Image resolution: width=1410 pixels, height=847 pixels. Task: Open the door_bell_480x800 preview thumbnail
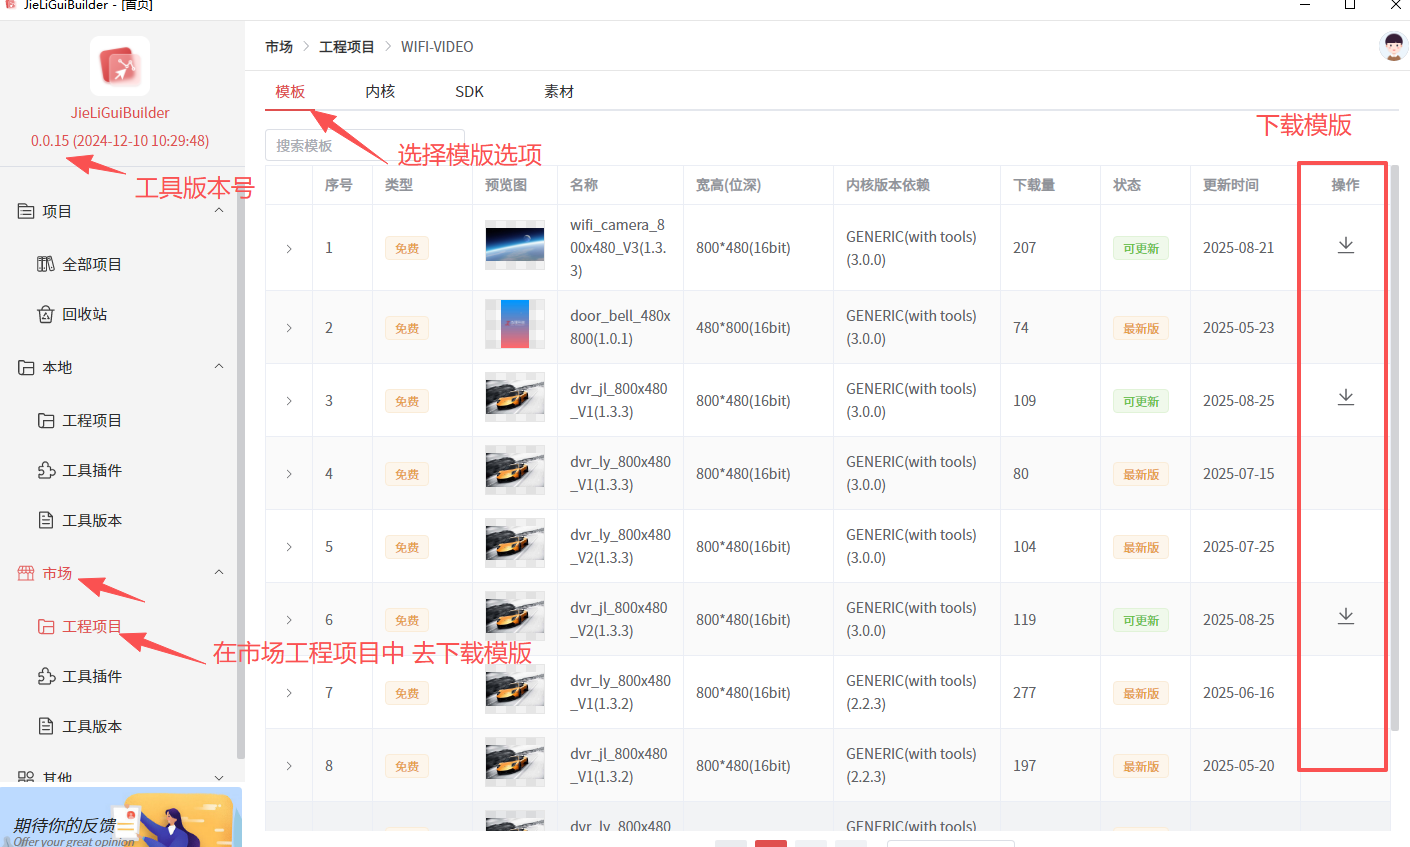coord(515,324)
